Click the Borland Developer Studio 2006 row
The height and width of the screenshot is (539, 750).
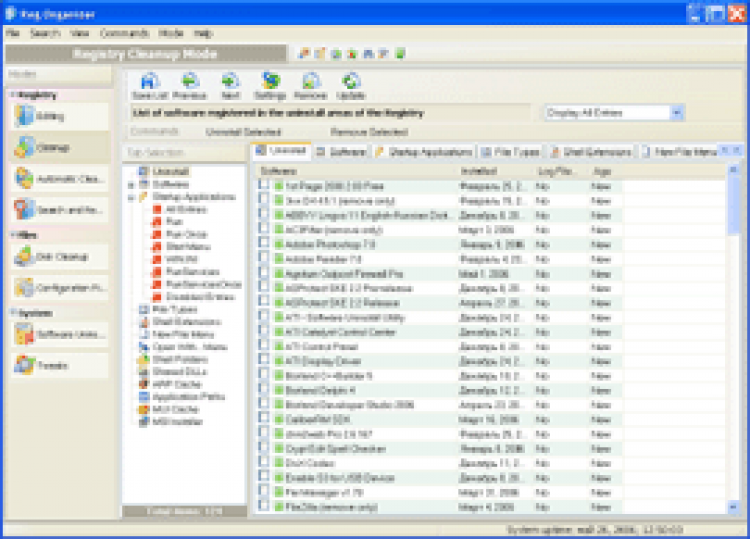tap(440, 405)
